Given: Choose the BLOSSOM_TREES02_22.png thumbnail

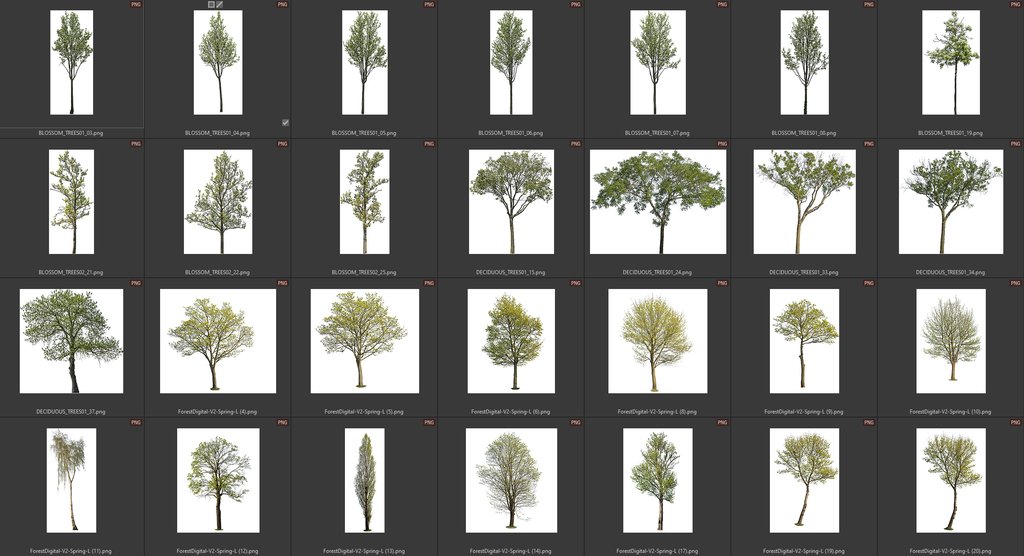Looking at the screenshot, I should (218, 201).
